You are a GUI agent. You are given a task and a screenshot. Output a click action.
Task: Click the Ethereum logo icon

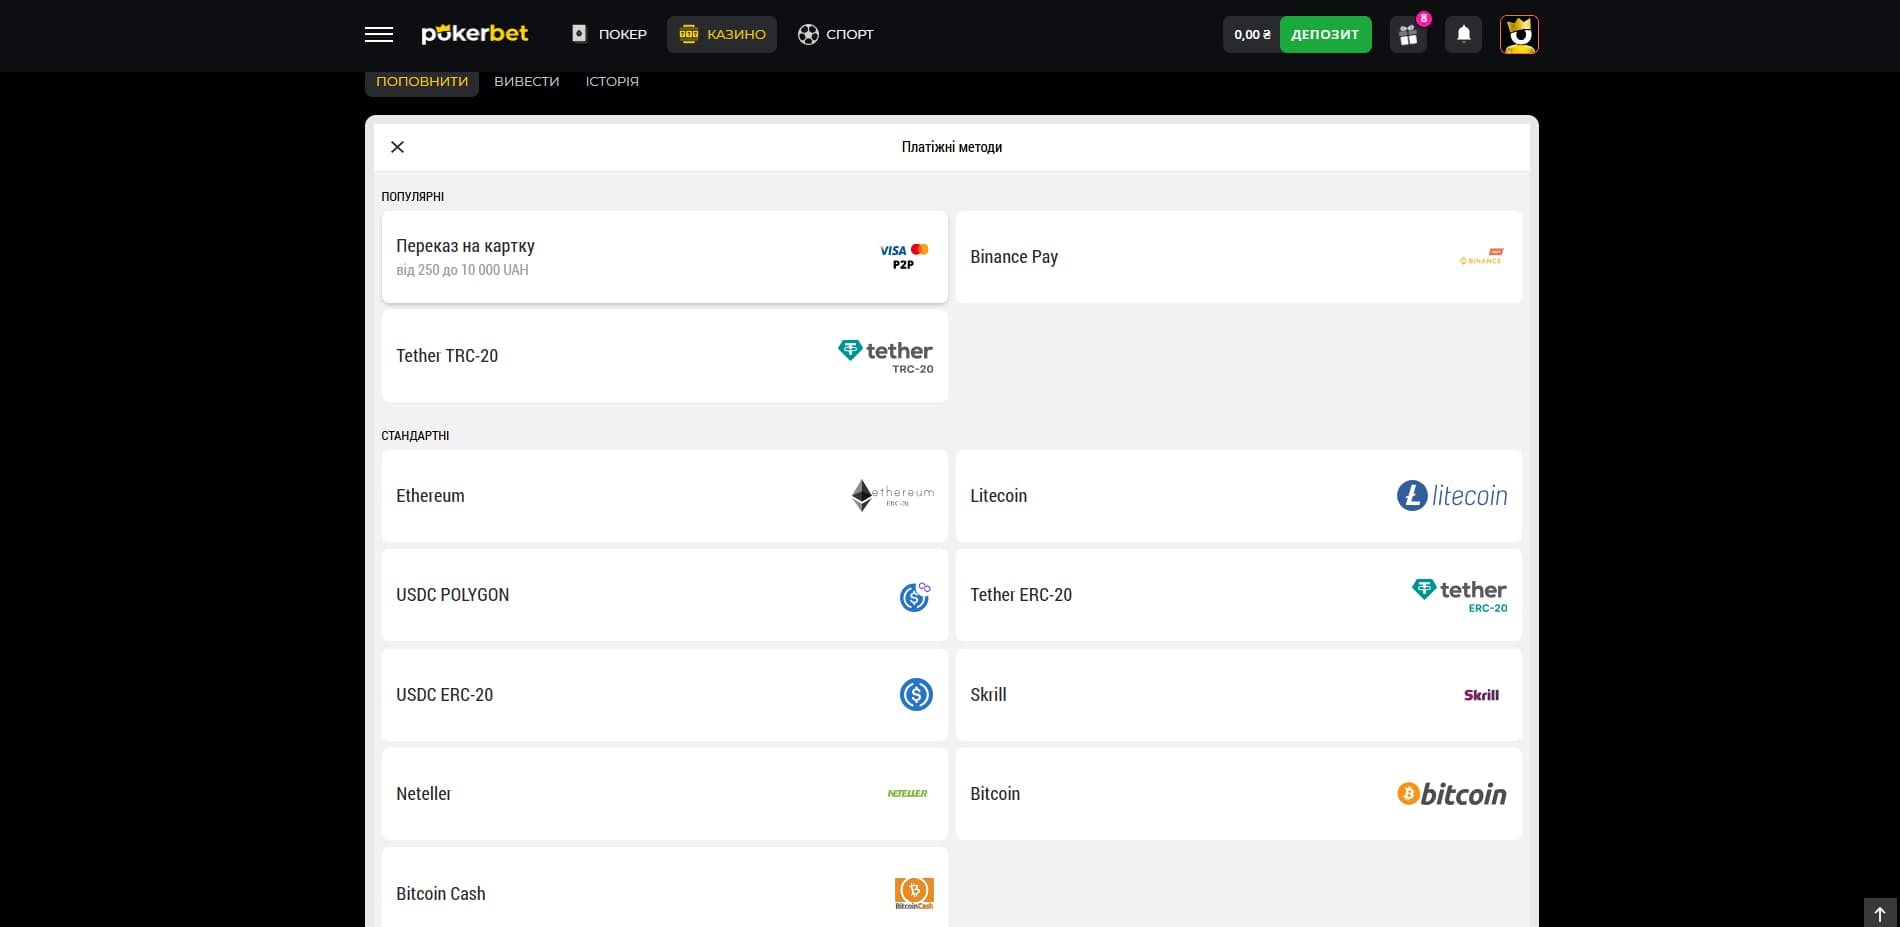pos(892,495)
